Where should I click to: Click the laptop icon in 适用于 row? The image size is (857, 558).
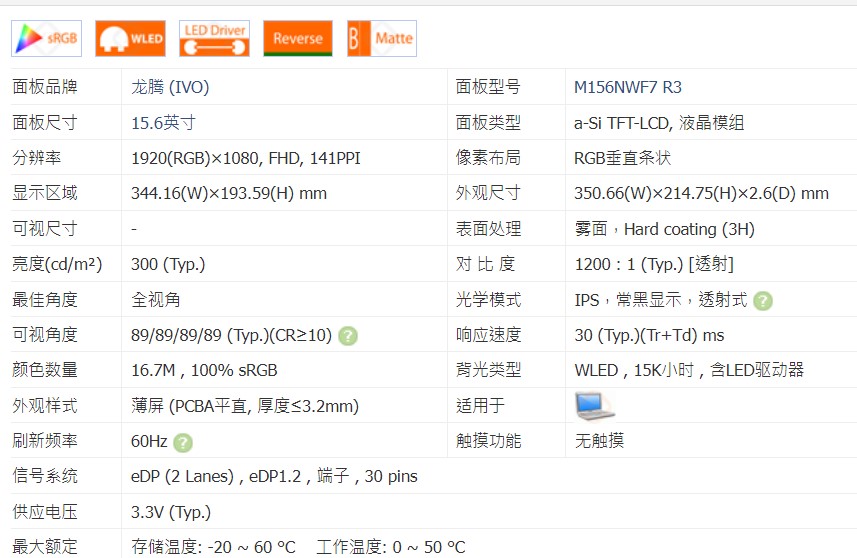tap(595, 406)
